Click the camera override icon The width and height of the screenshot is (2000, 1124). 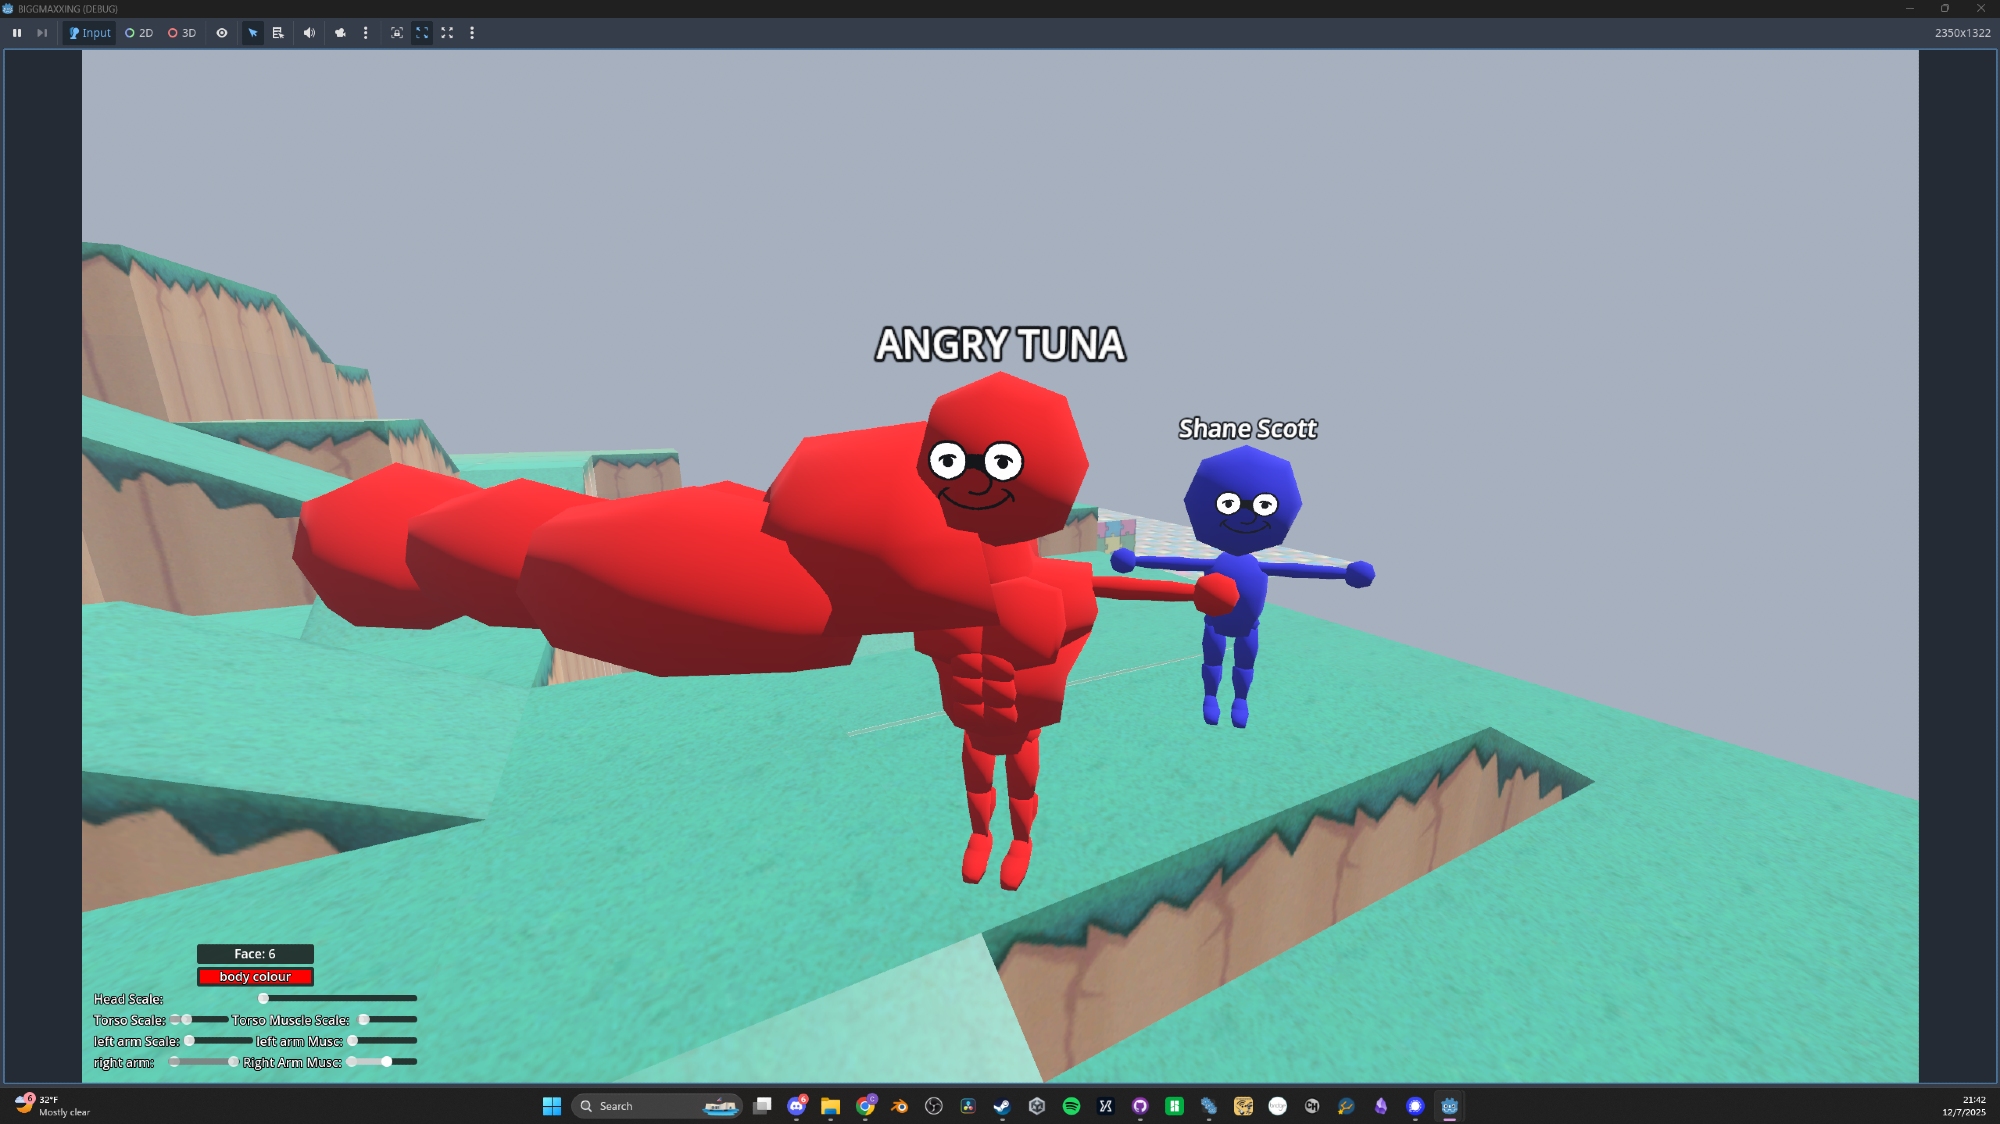(x=340, y=33)
